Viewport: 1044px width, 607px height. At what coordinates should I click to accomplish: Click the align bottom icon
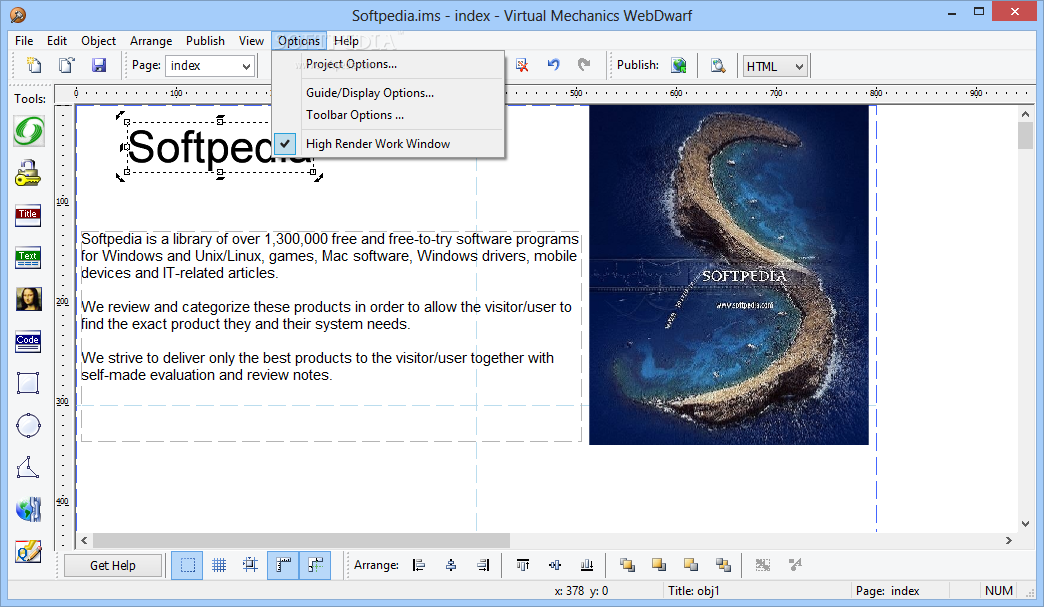587,565
